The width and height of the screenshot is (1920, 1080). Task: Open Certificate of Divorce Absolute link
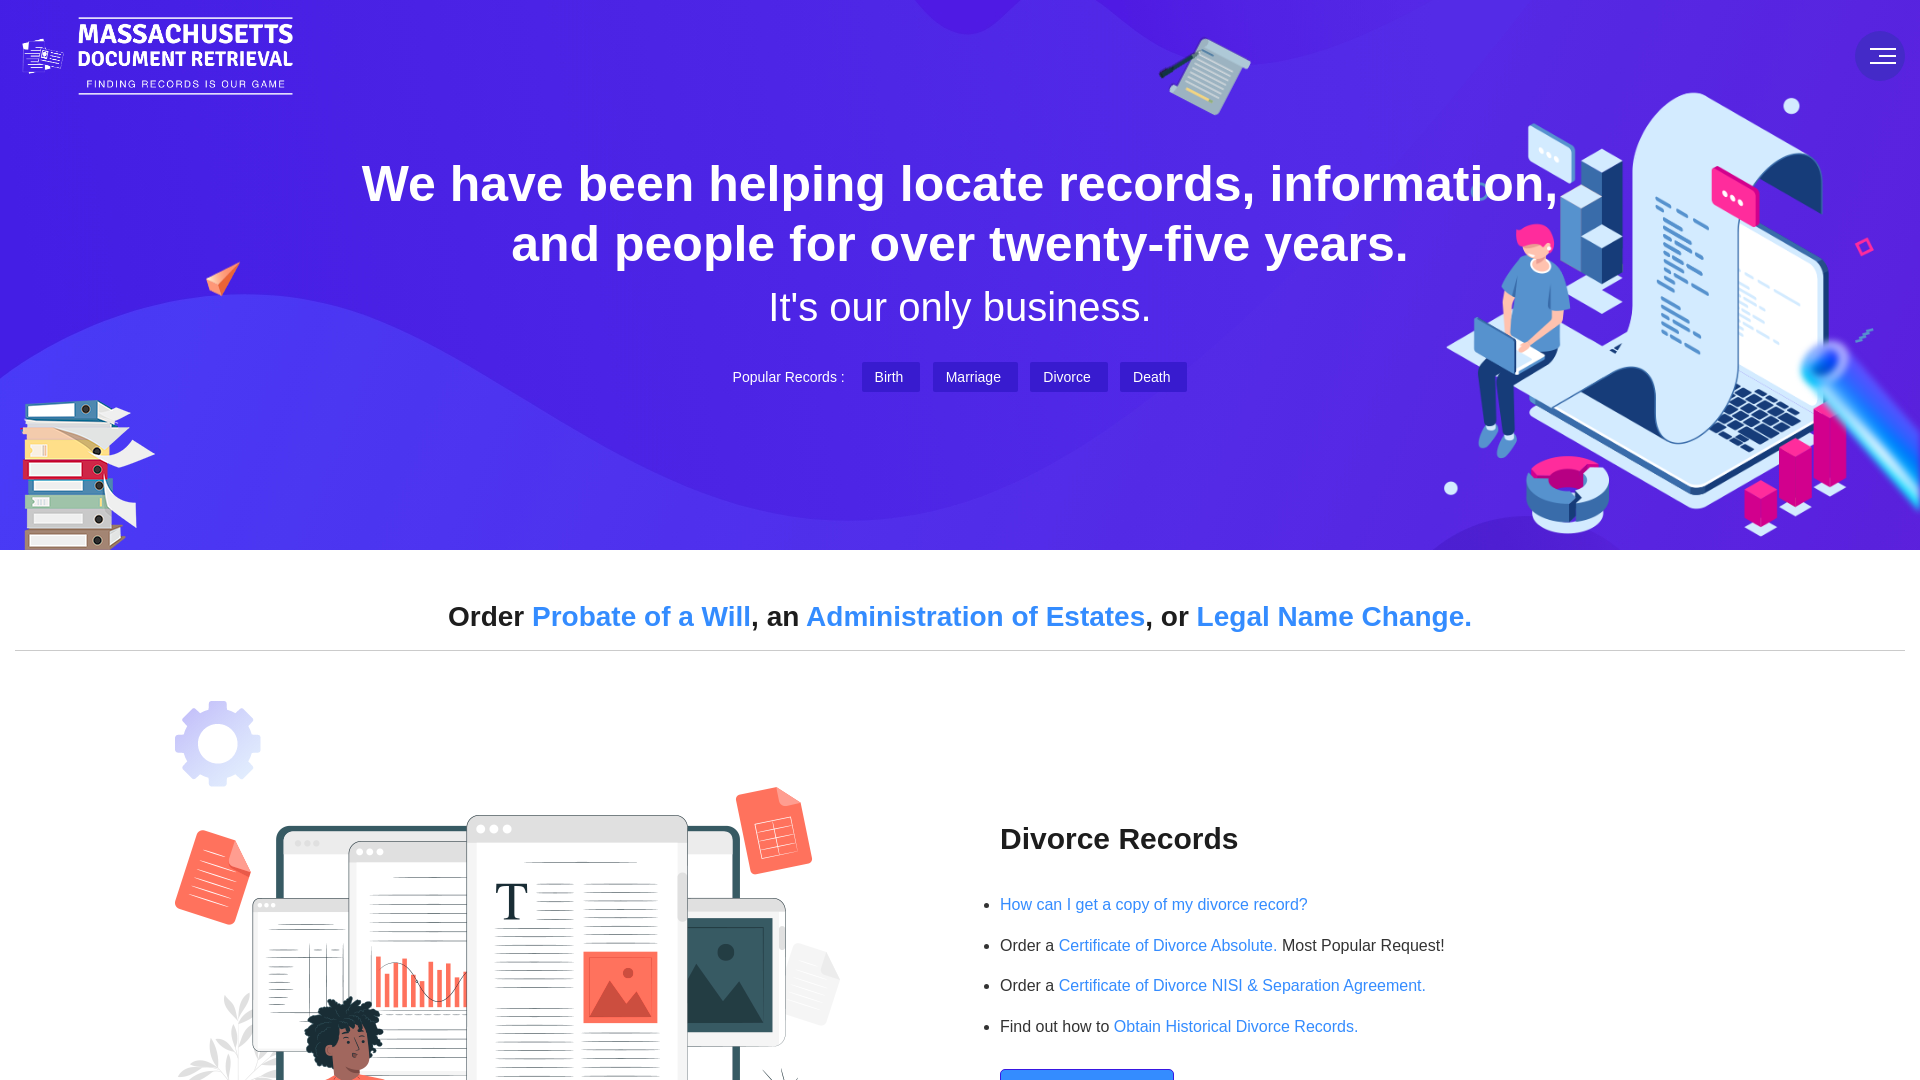[1167, 945]
